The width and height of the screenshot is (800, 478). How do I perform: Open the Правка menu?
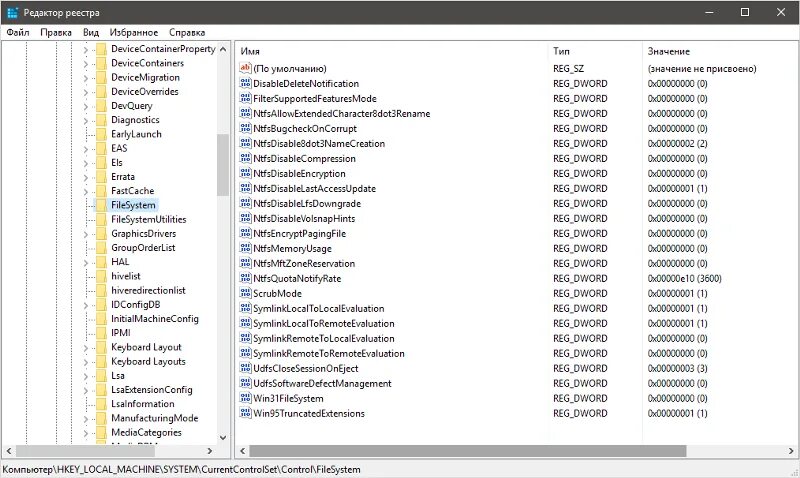[x=56, y=32]
